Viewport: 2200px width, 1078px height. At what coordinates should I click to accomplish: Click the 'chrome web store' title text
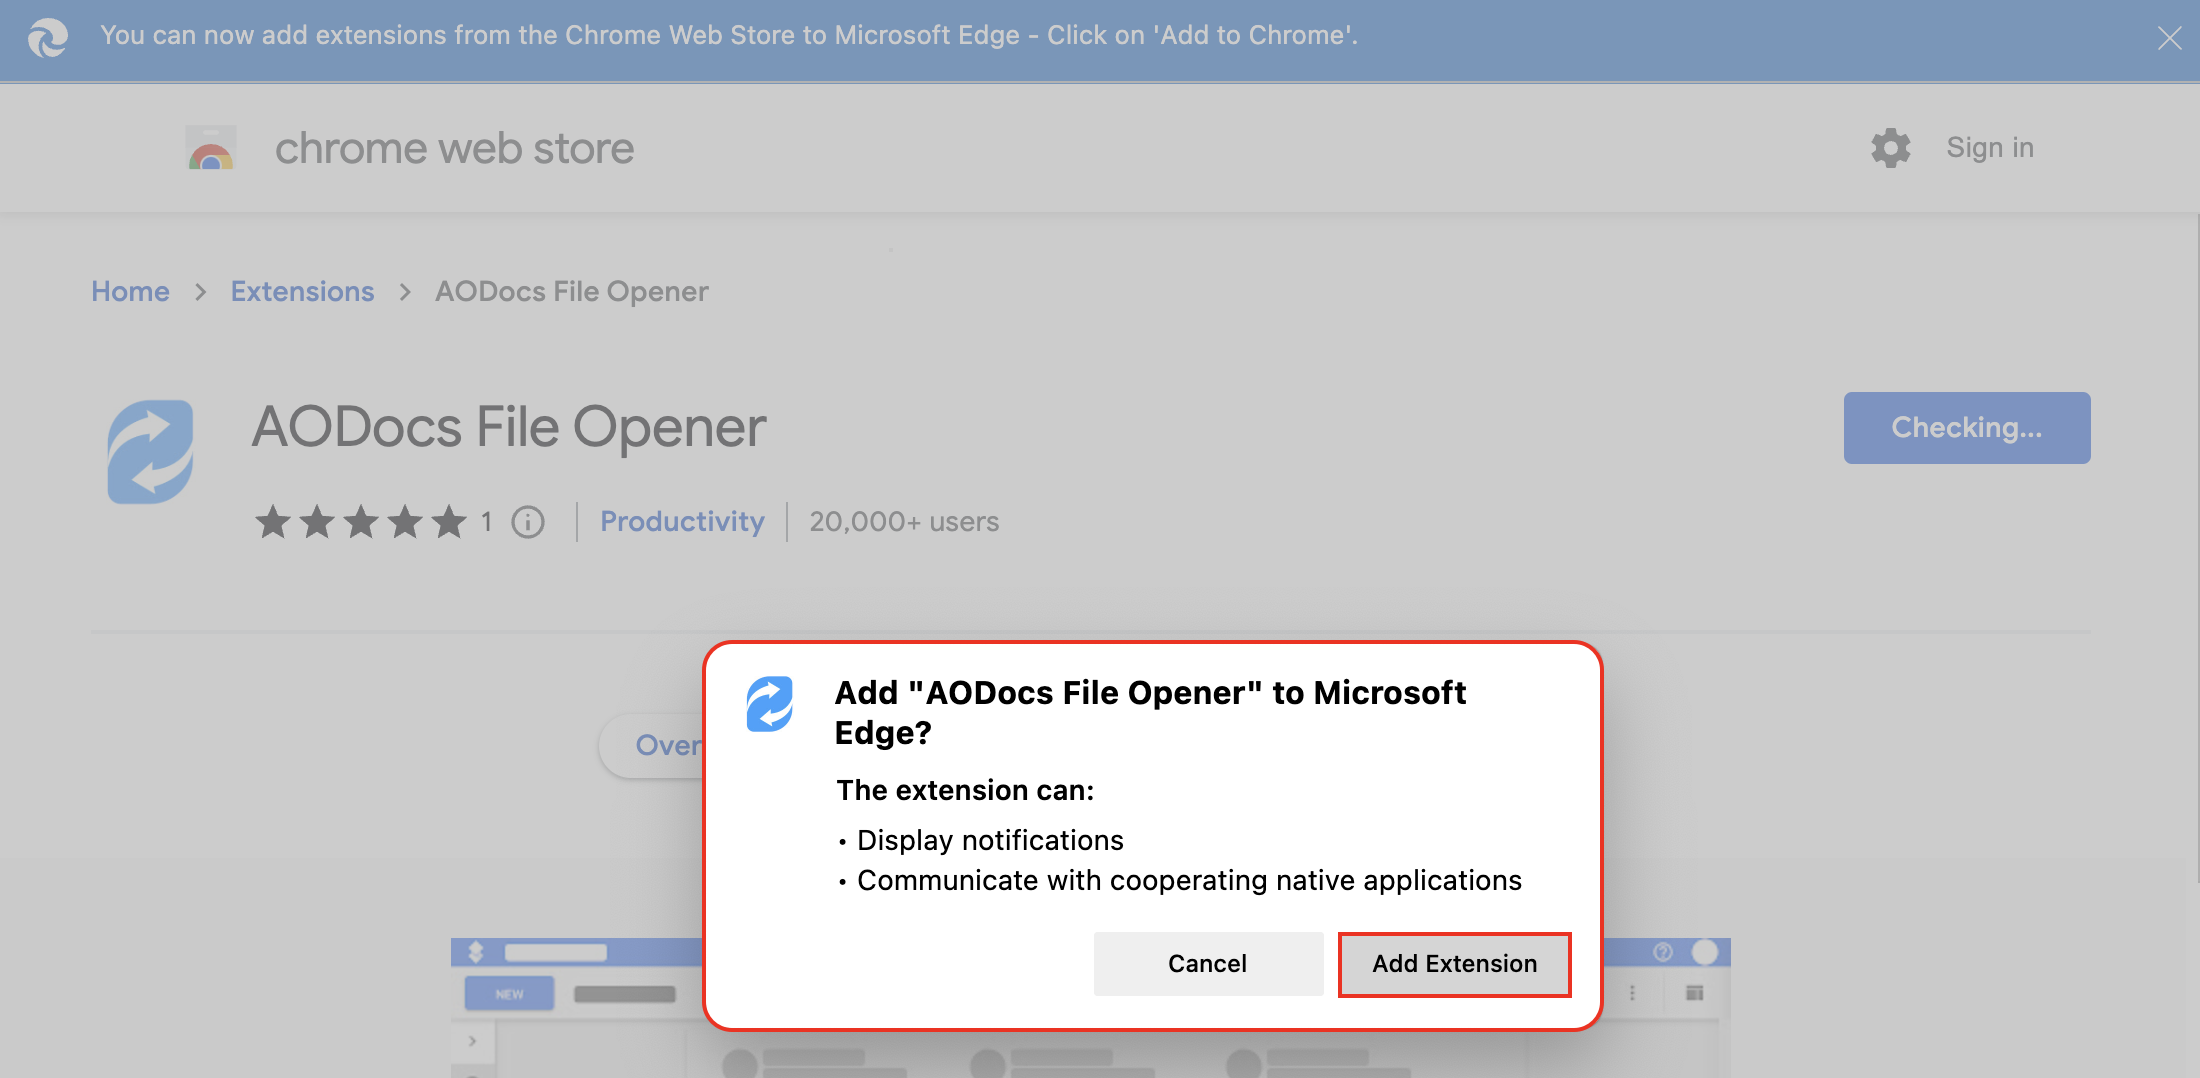[x=454, y=148]
